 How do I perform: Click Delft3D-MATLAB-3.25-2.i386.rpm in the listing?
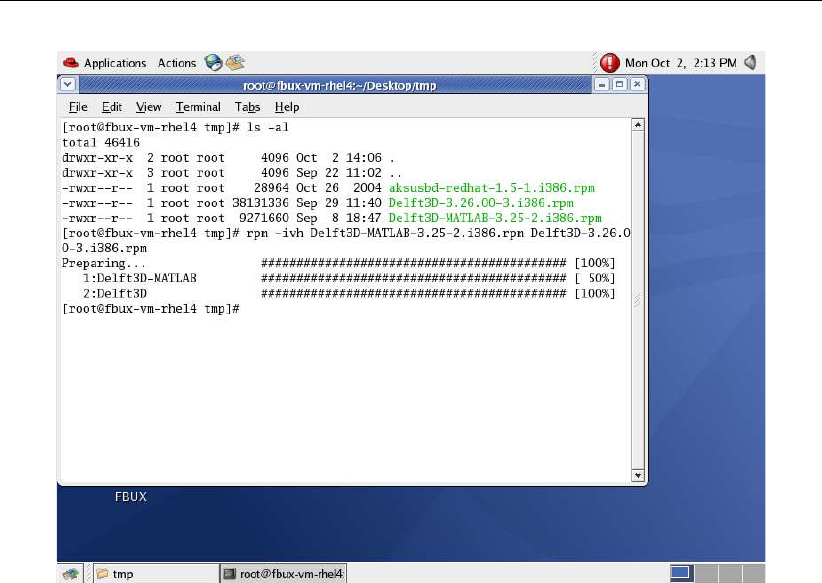pos(495,218)
